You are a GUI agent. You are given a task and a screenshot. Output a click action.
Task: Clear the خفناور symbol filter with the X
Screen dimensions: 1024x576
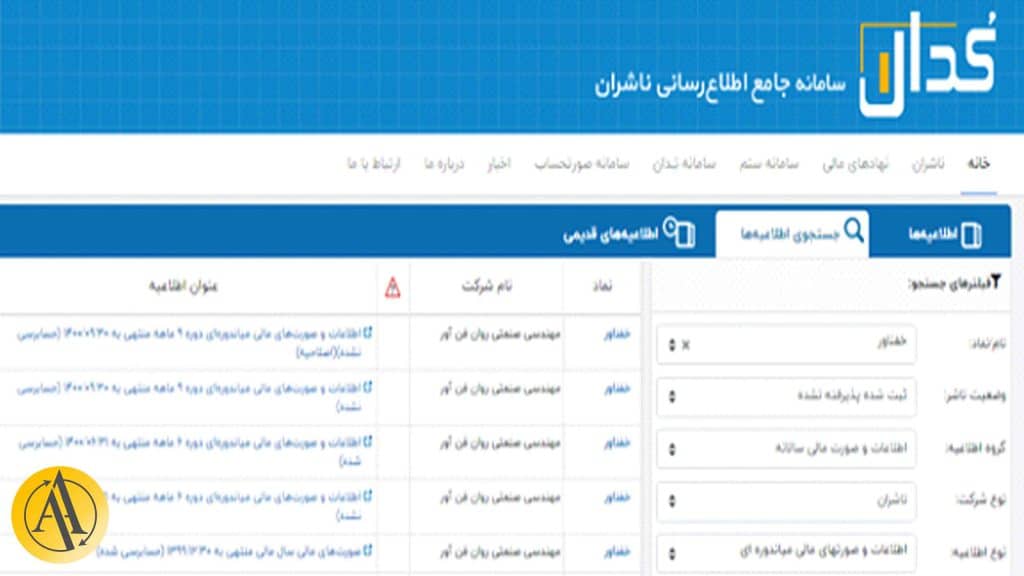(686, 345)
